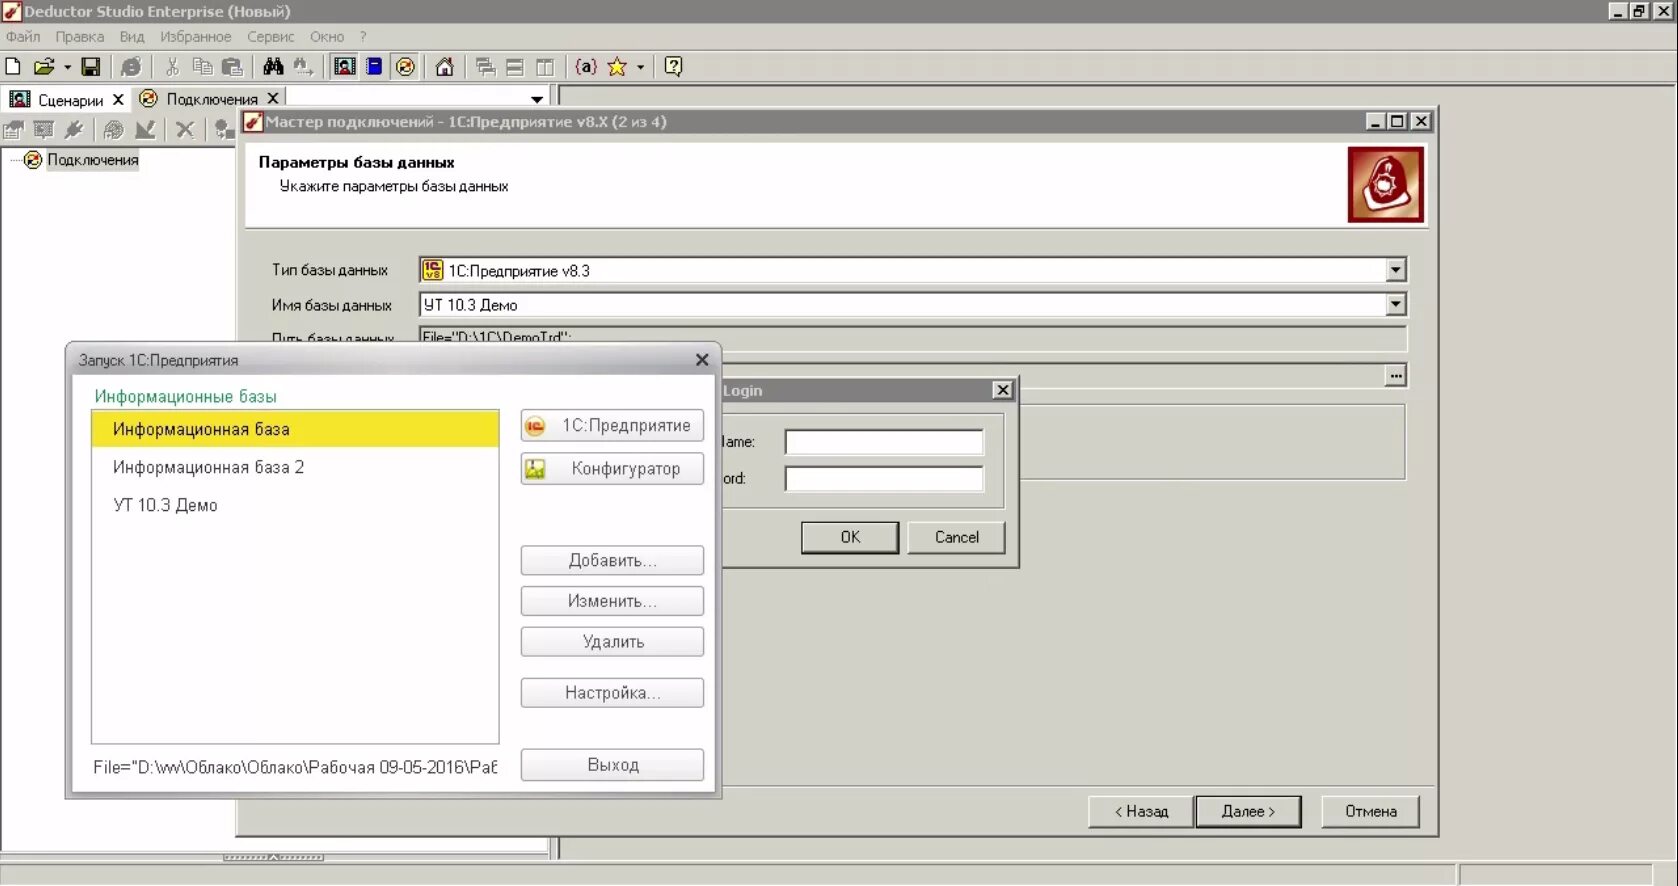Open the dropdown arrow next to Favorites star

(640, 67)
